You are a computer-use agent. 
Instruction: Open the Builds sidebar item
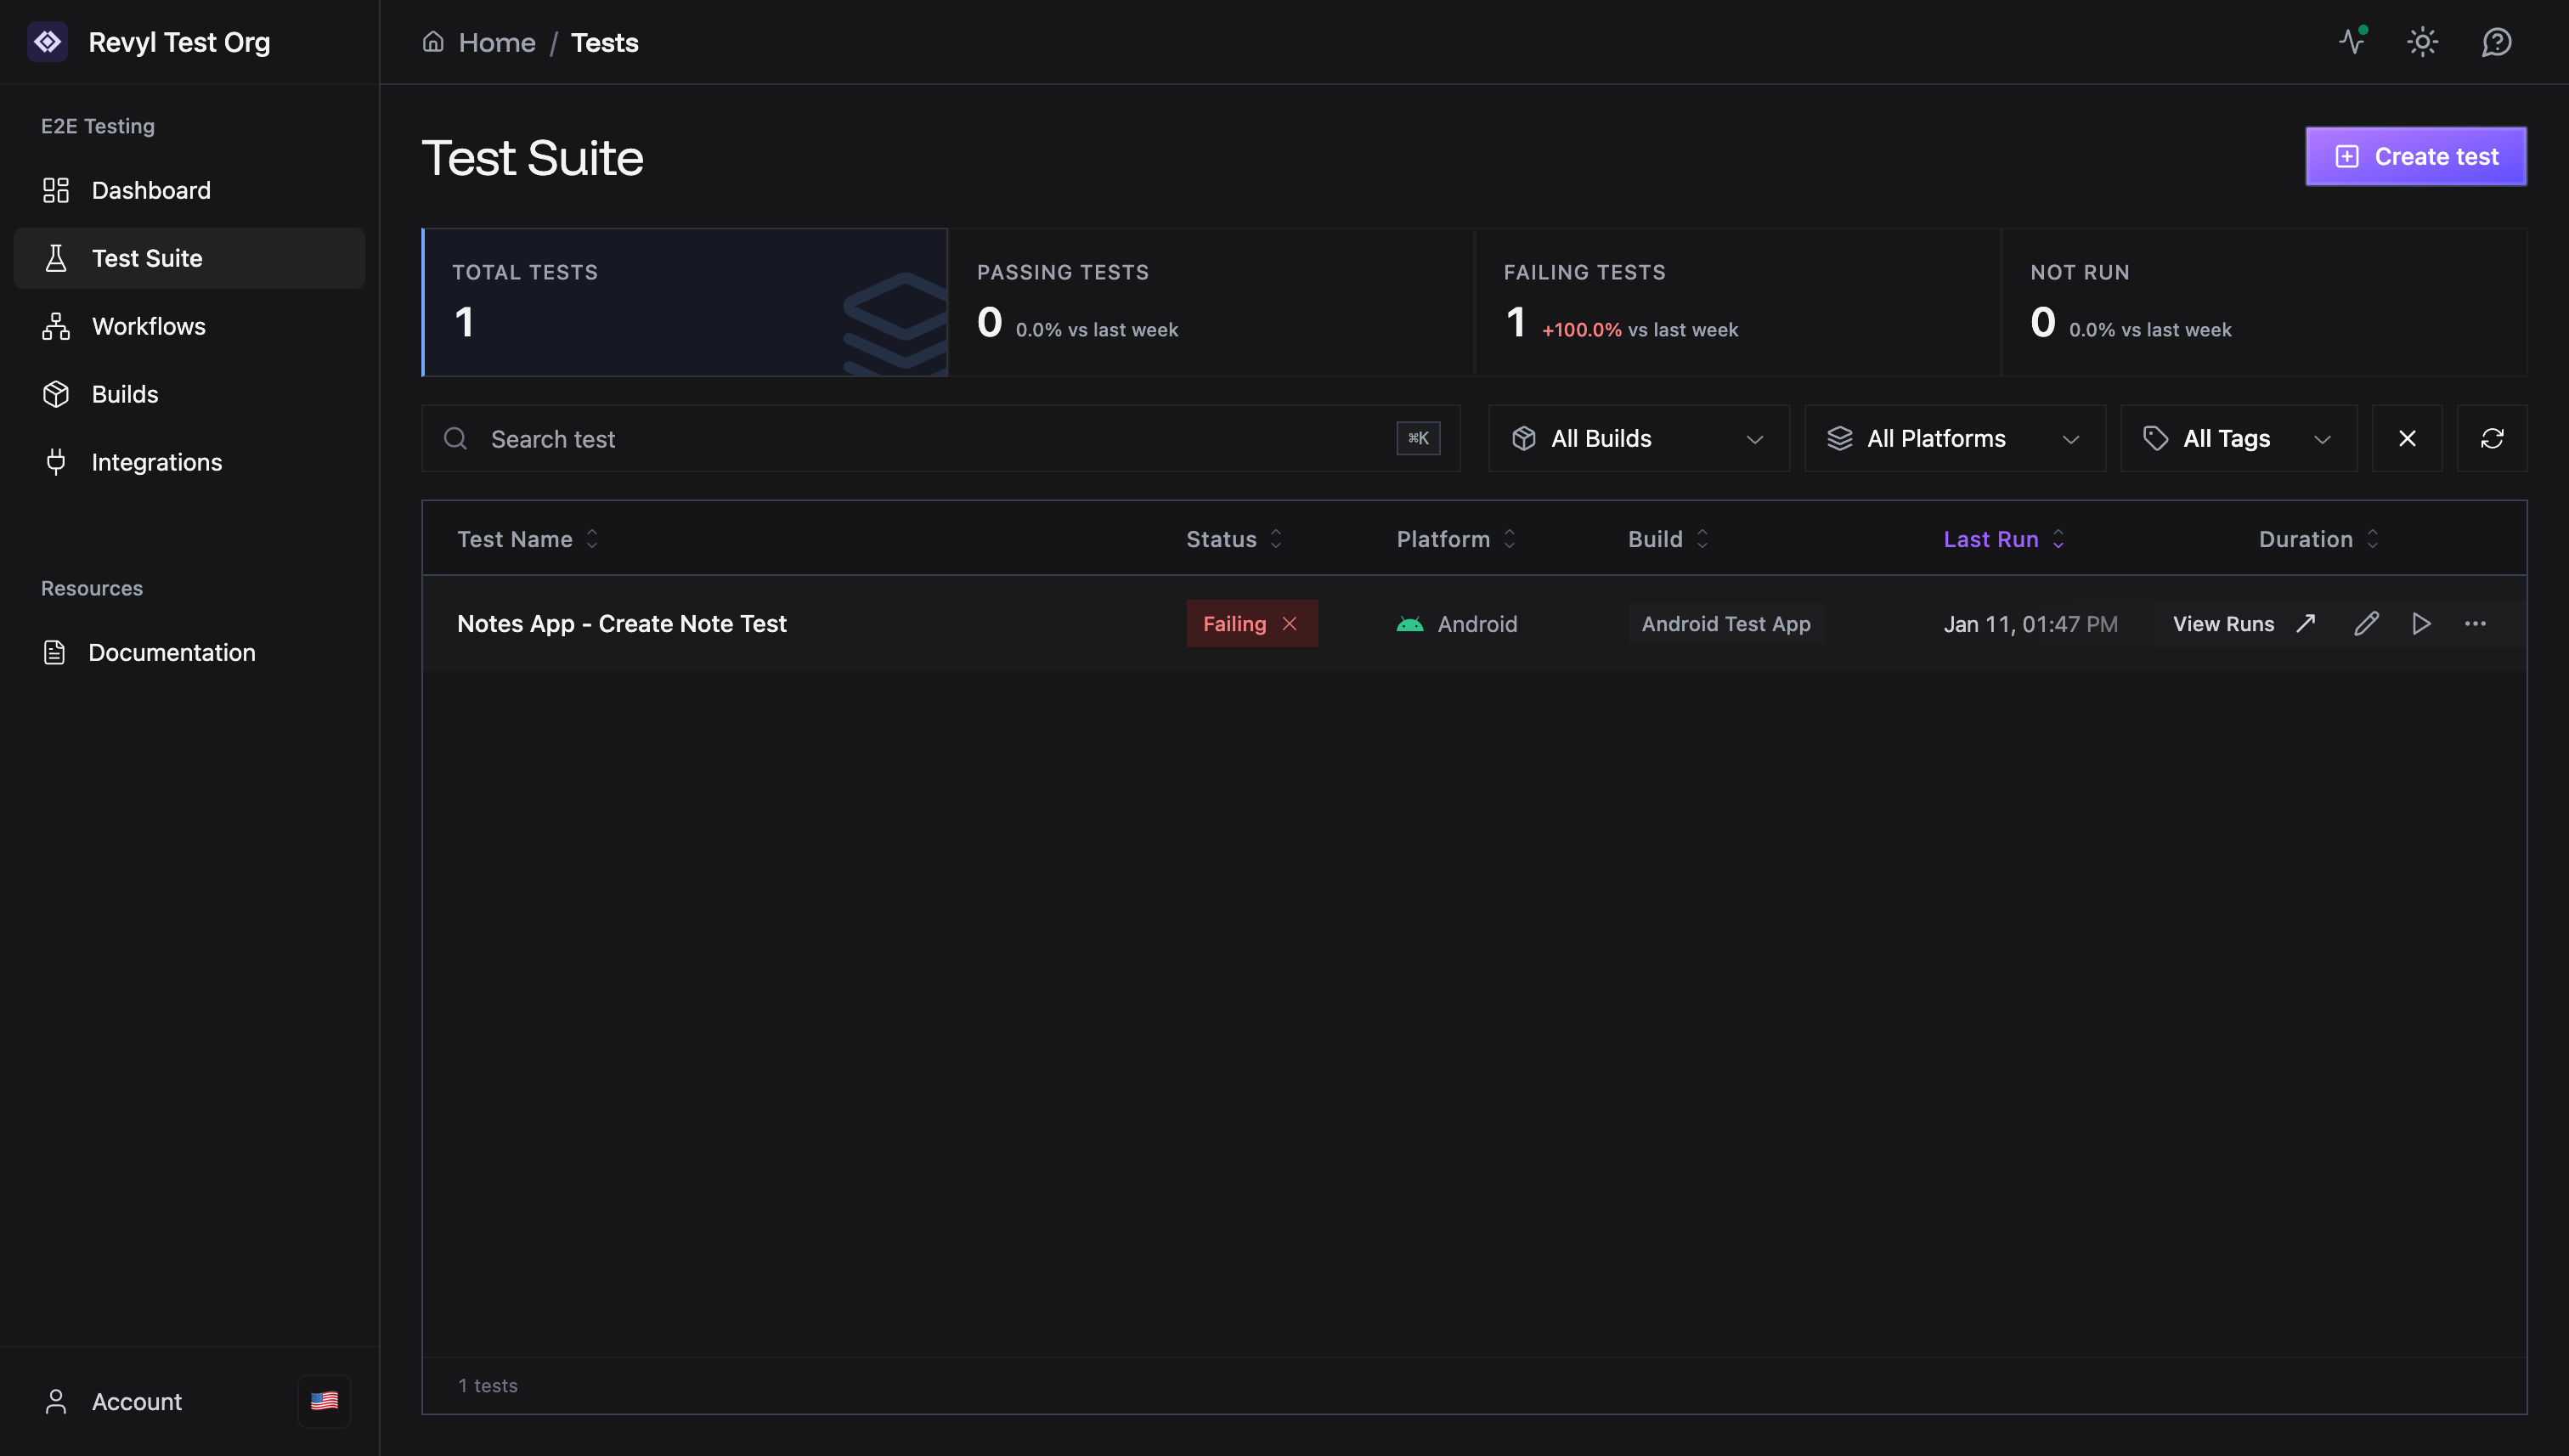(x=124, y=394)
